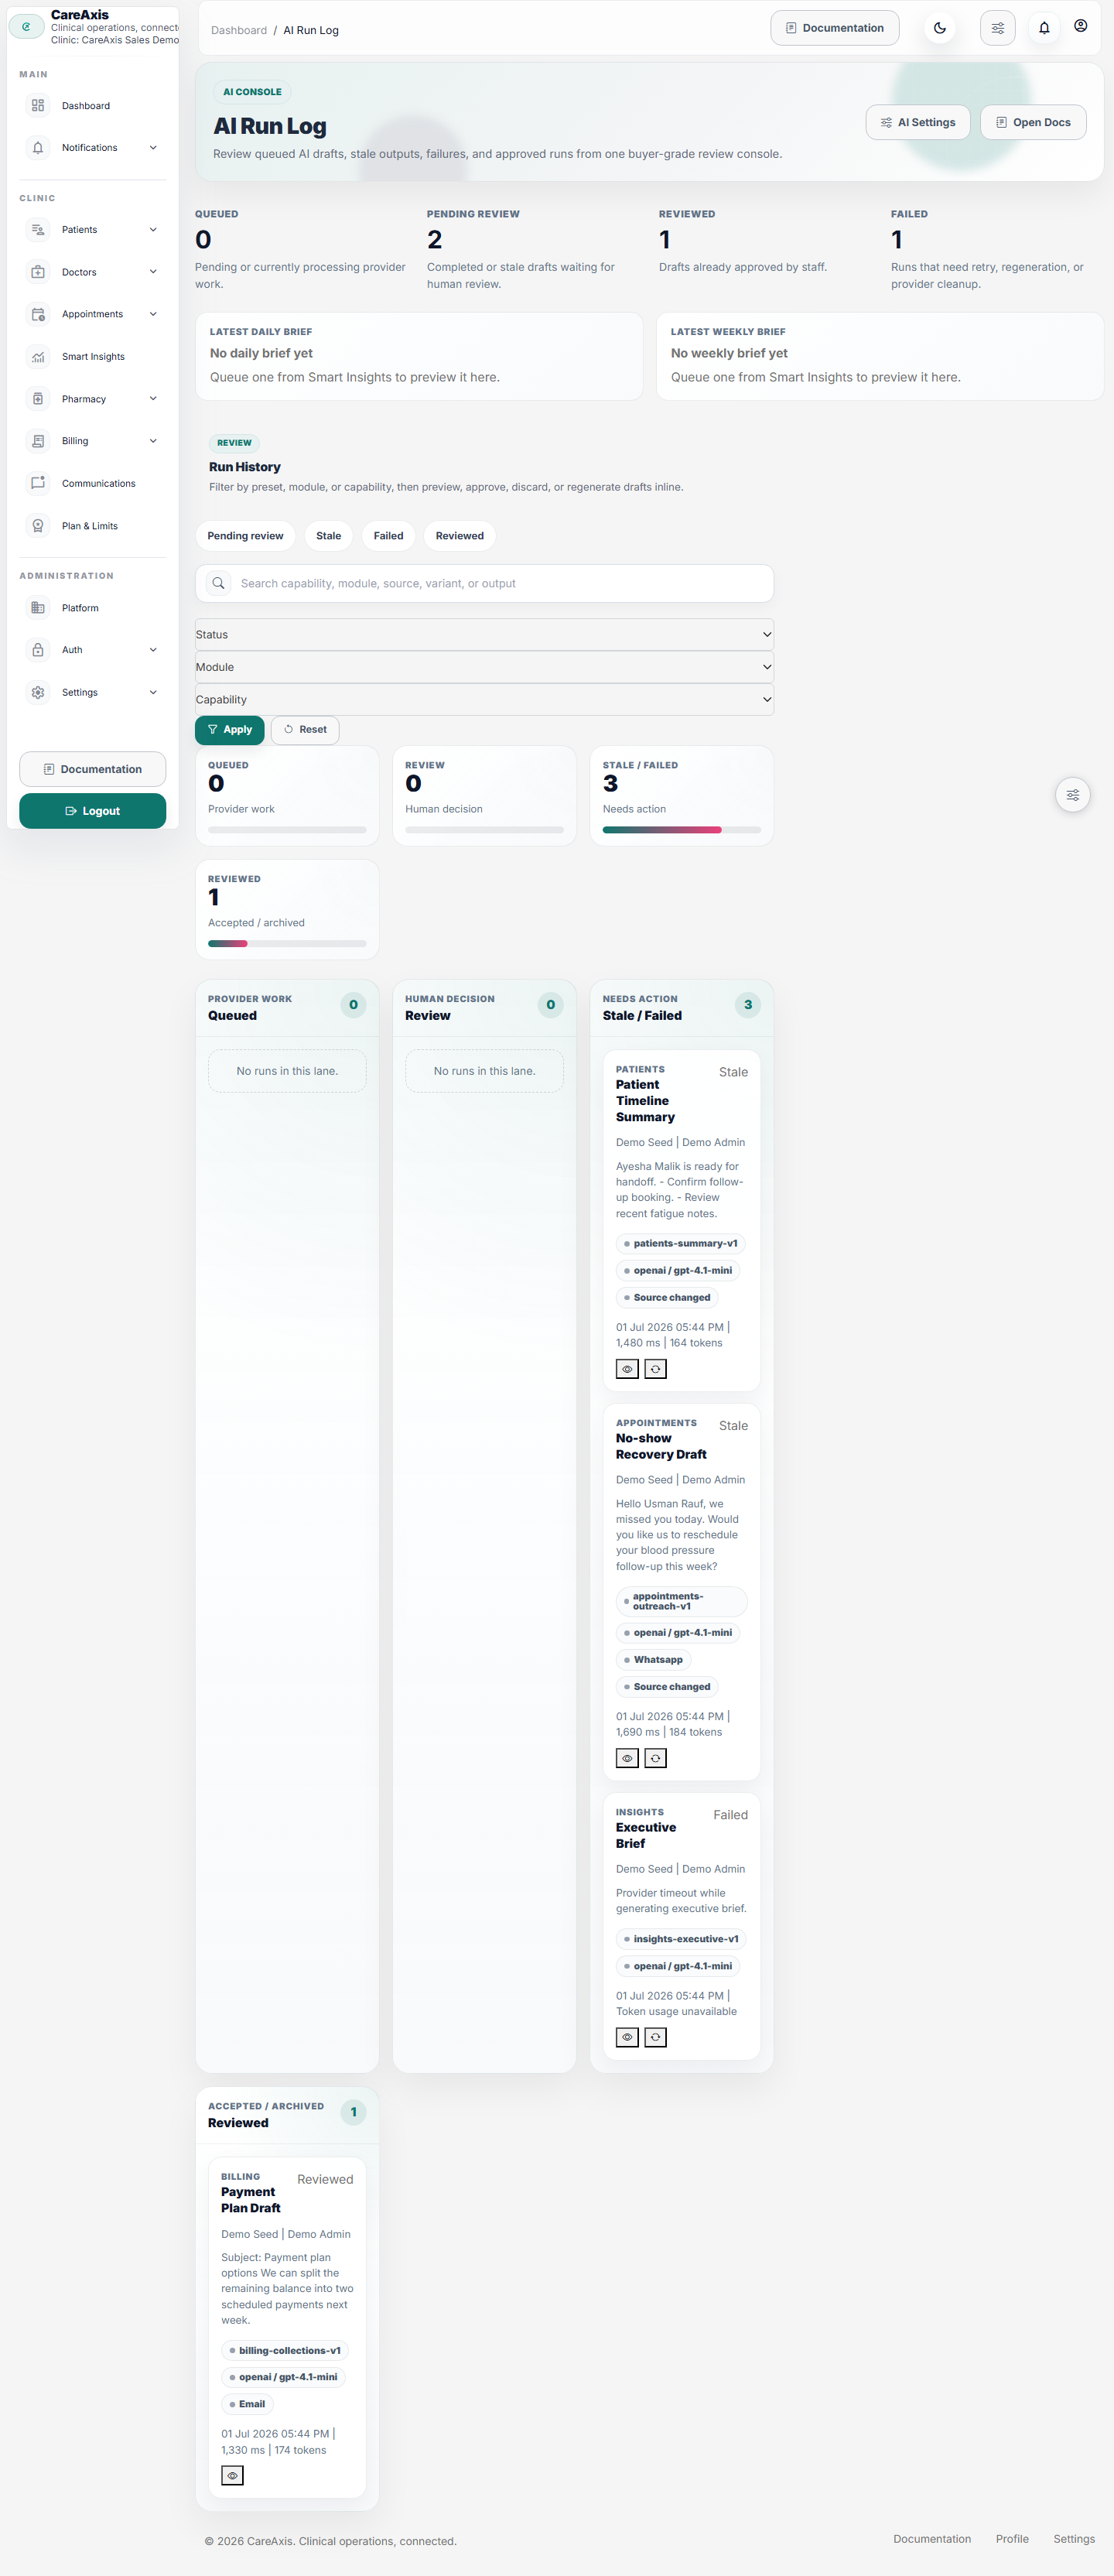Click the search magnifier icon
Viewport: 1114px width, 2576px height.
pos(218,583)
